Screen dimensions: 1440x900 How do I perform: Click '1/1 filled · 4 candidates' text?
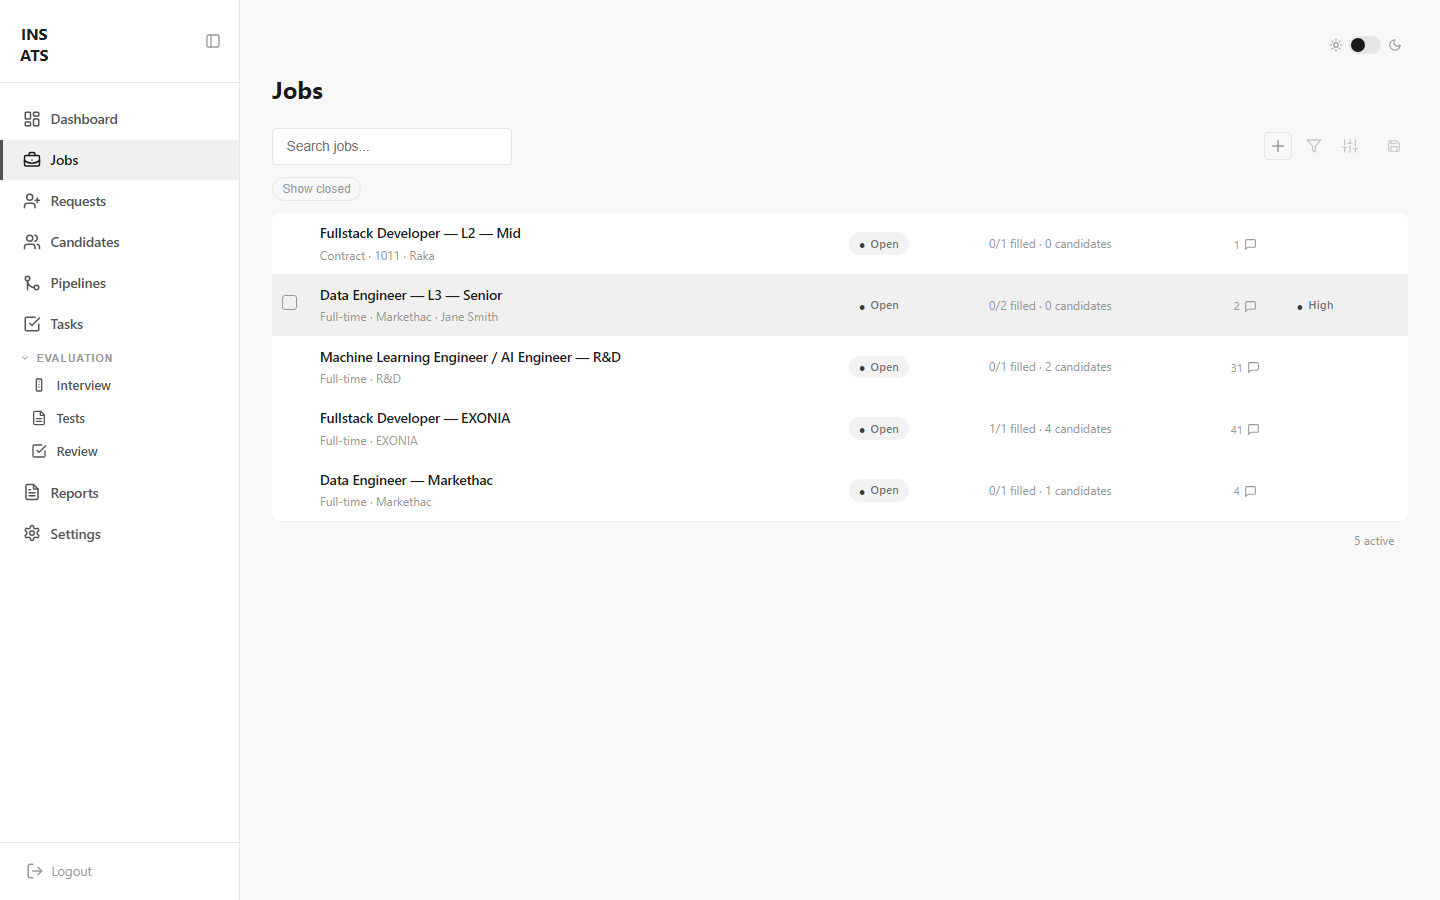click(1050, 429)
